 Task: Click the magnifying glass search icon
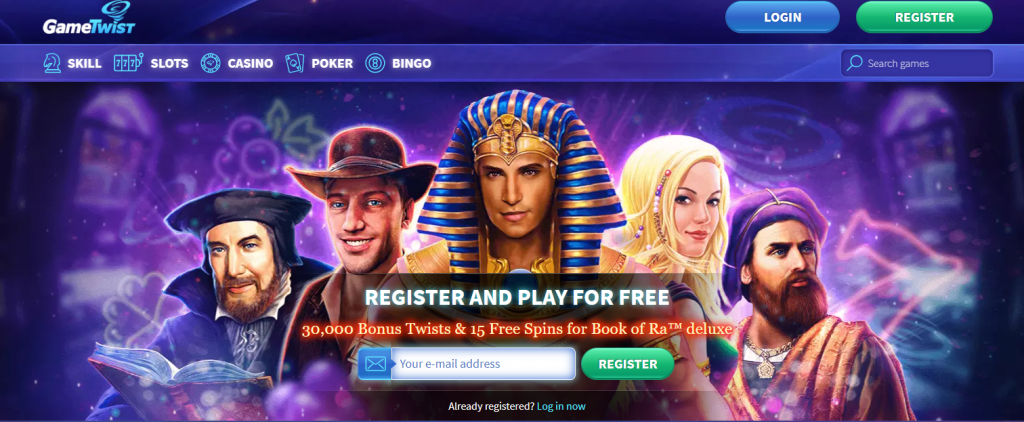854,63
